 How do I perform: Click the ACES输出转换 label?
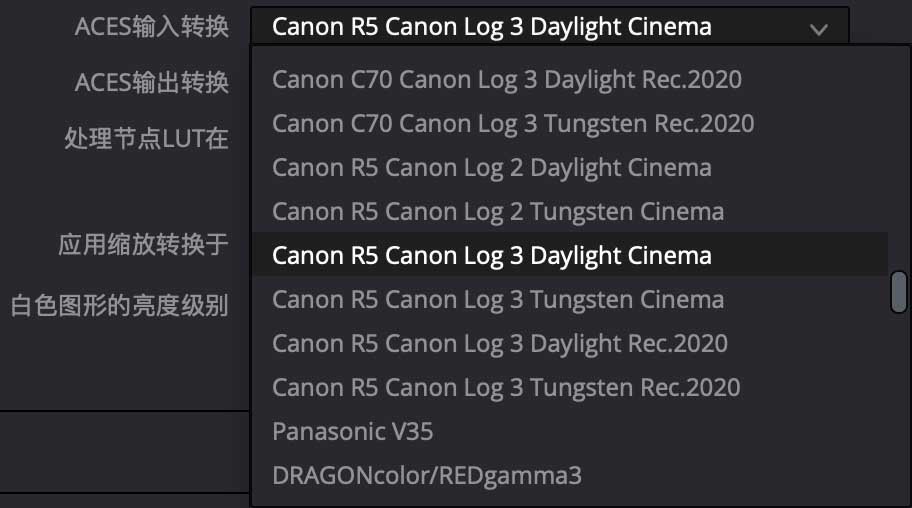(x=152, y=82)
